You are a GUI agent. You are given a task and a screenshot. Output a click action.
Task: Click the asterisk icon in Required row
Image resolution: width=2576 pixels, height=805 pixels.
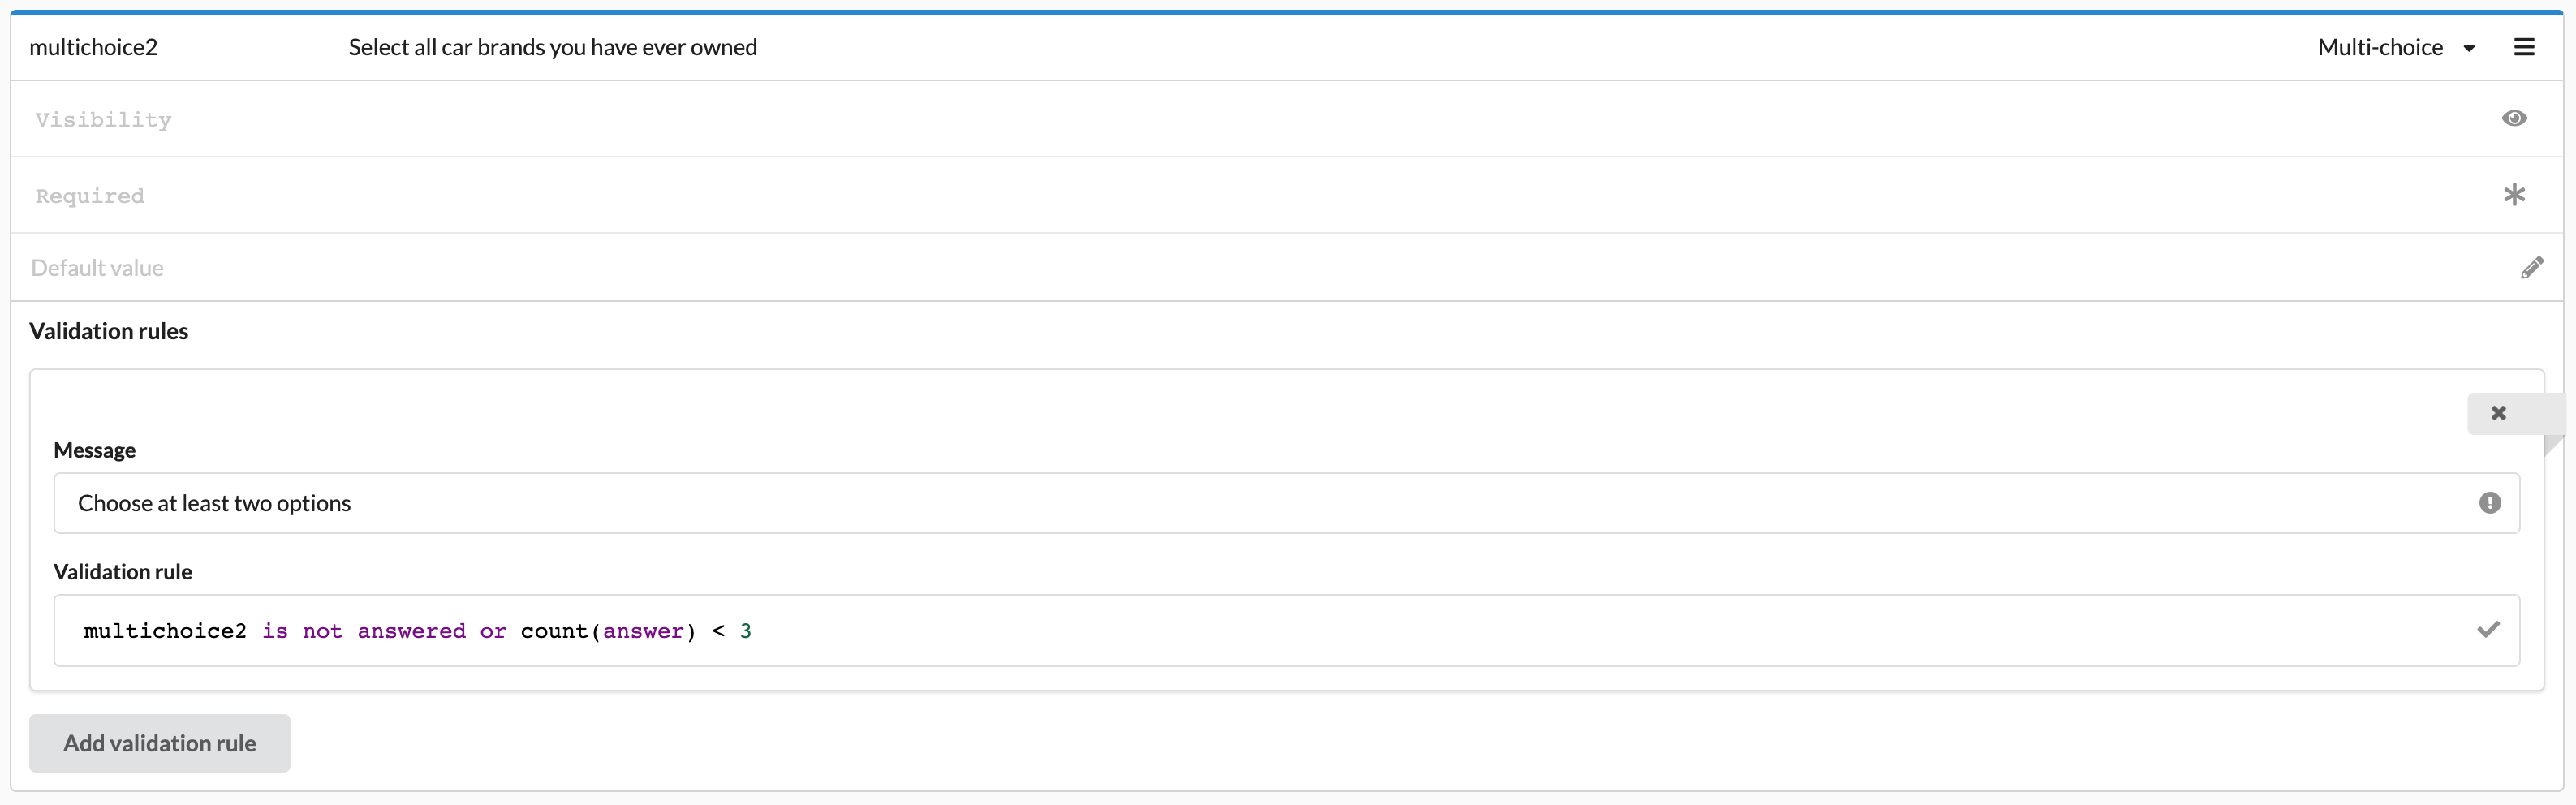pyautogui.click(x=2514, y=195)
